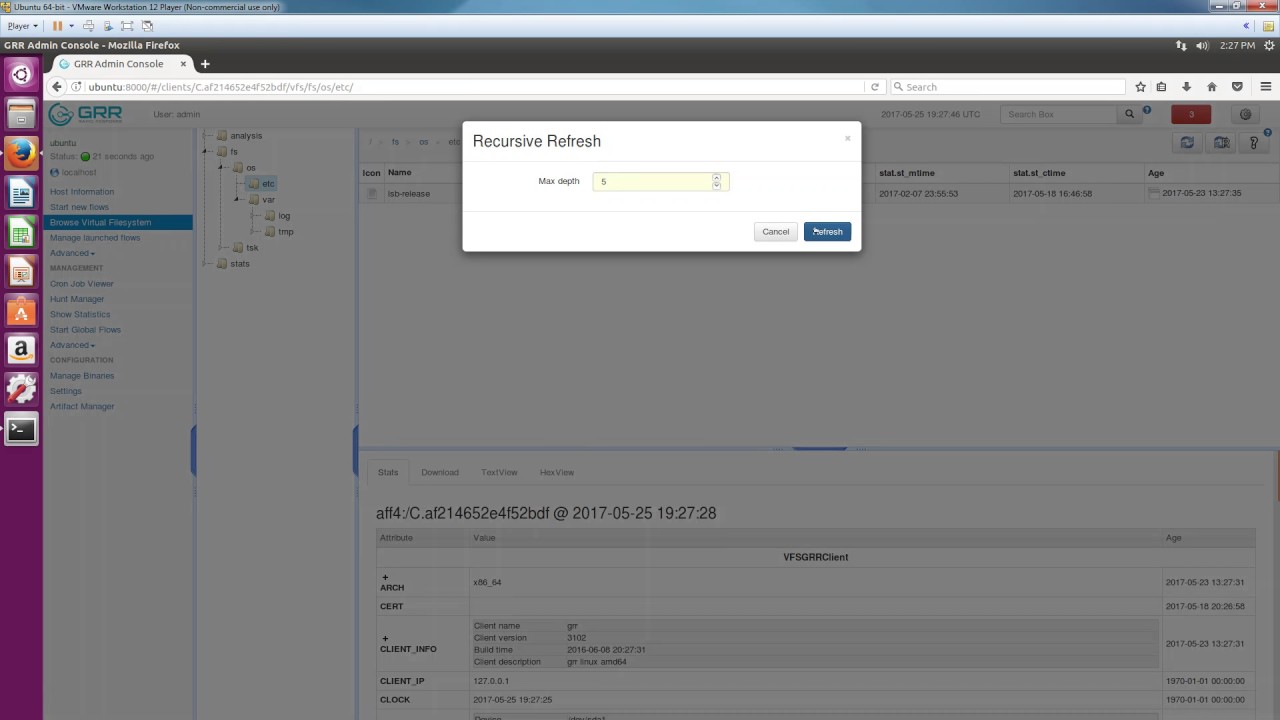This screenshot has height=720, width=1280.
Task: Close Recursive Refresh dialog with X
Action: coord(847,138)
